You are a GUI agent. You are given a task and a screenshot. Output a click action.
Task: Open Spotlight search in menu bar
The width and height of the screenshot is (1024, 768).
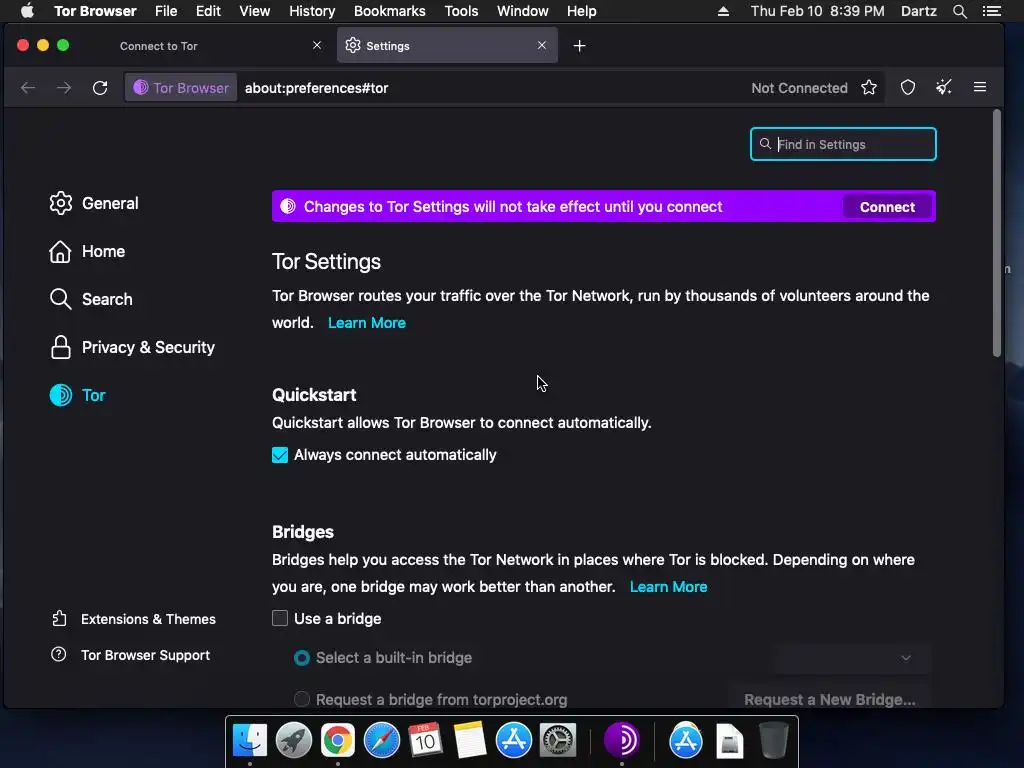click(x=959, y=11)
